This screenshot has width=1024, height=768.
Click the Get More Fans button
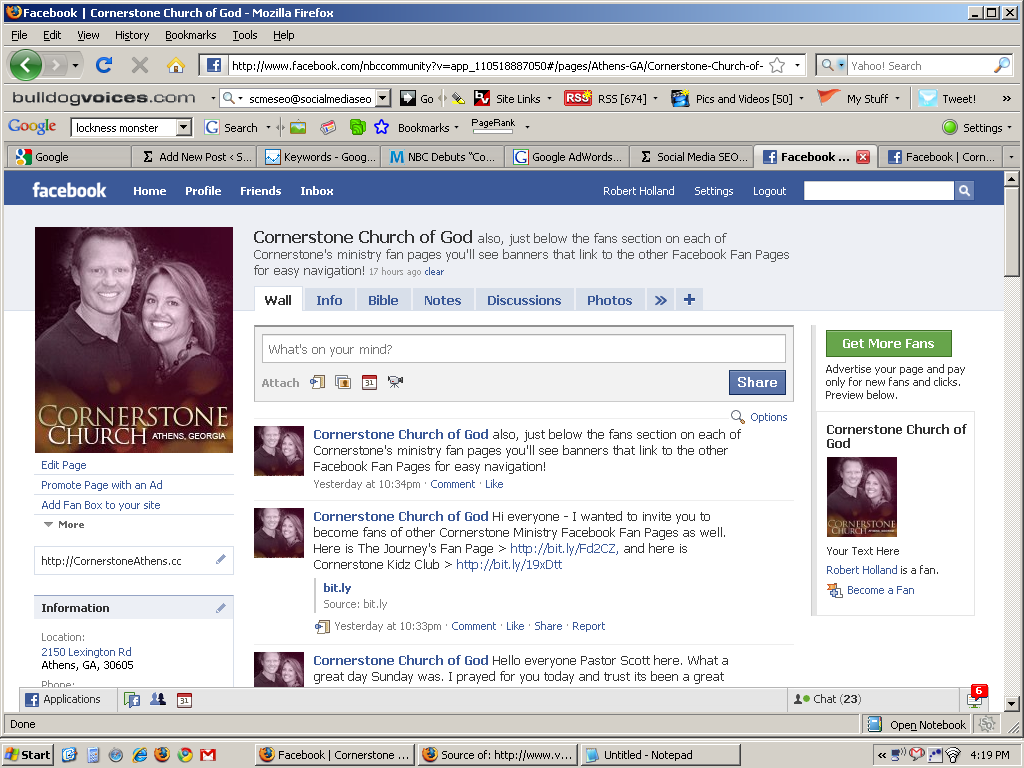[x=888, y=344]
